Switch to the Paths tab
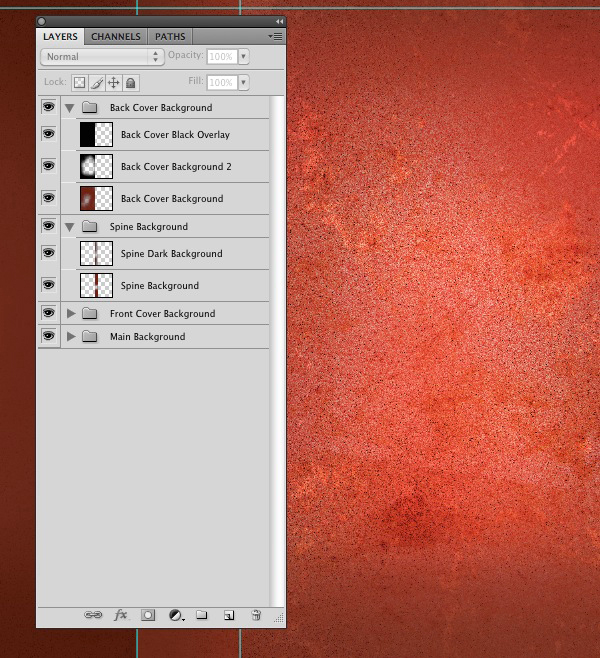The width and height of the screenshot is (600, 658). (x=170, y=37)
